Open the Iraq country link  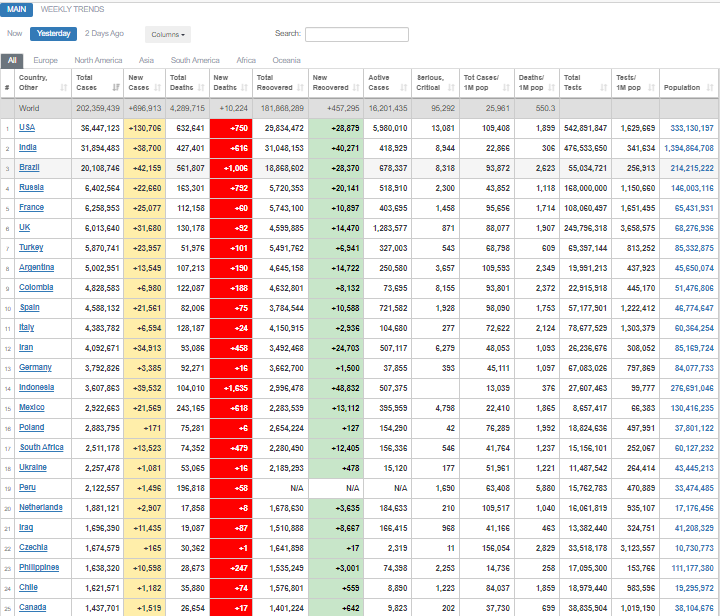click(x=26, y=527)
